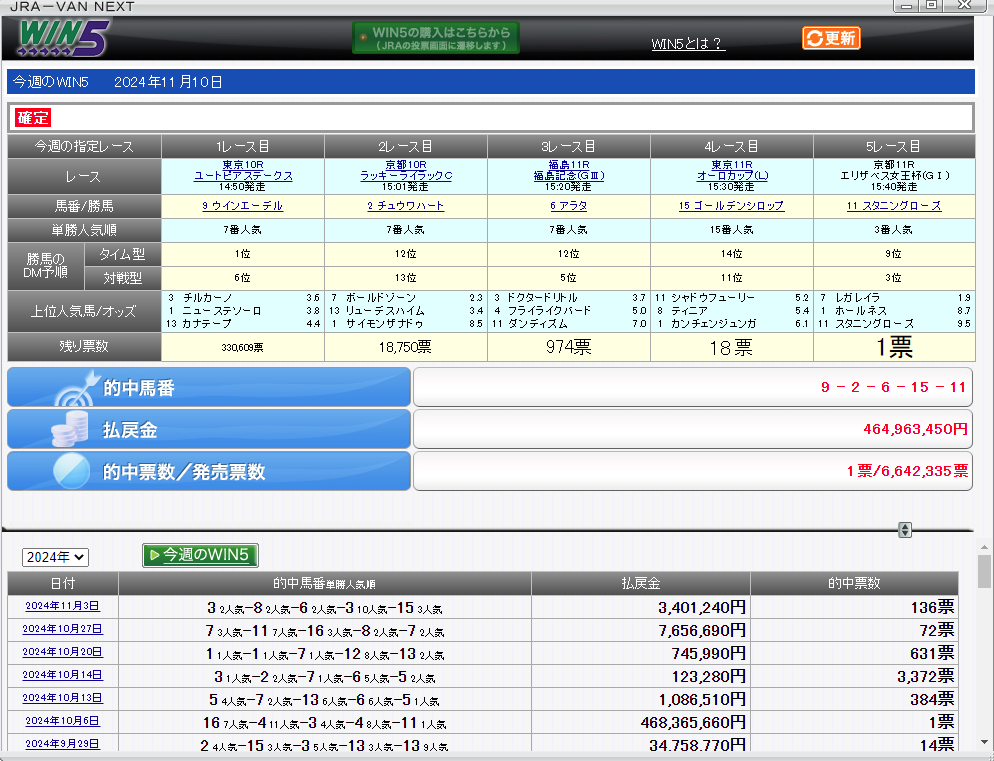This screenshot has height=761, width=994.
Task: Click the 今週のWIN5 green button
Action: pos(200,555)
